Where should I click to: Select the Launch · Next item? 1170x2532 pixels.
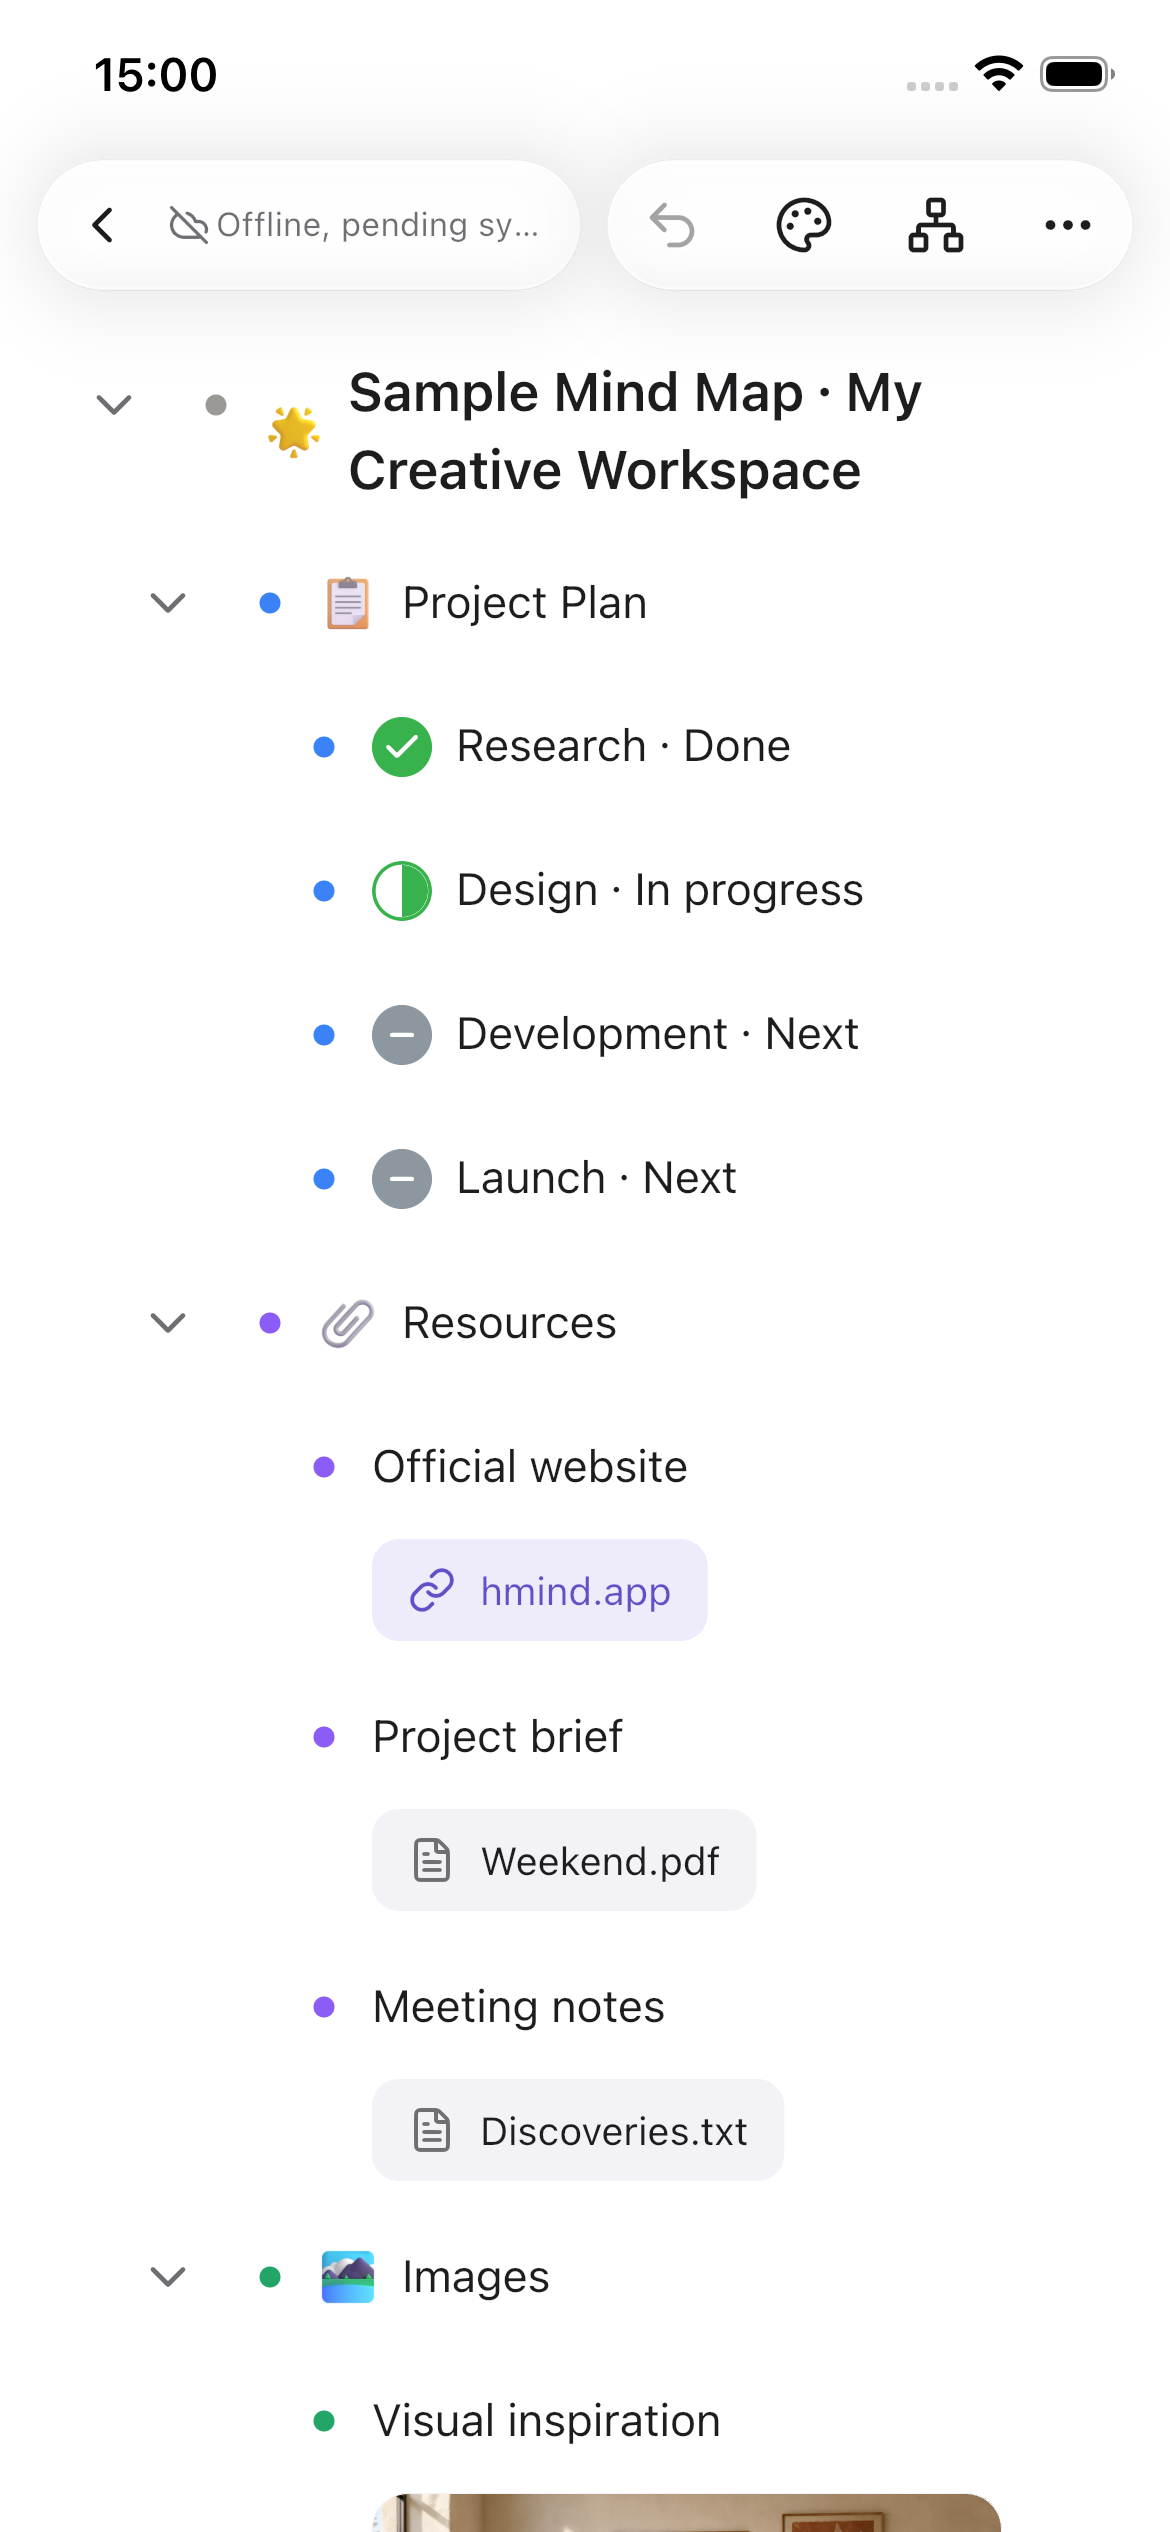coord(596,1178)
